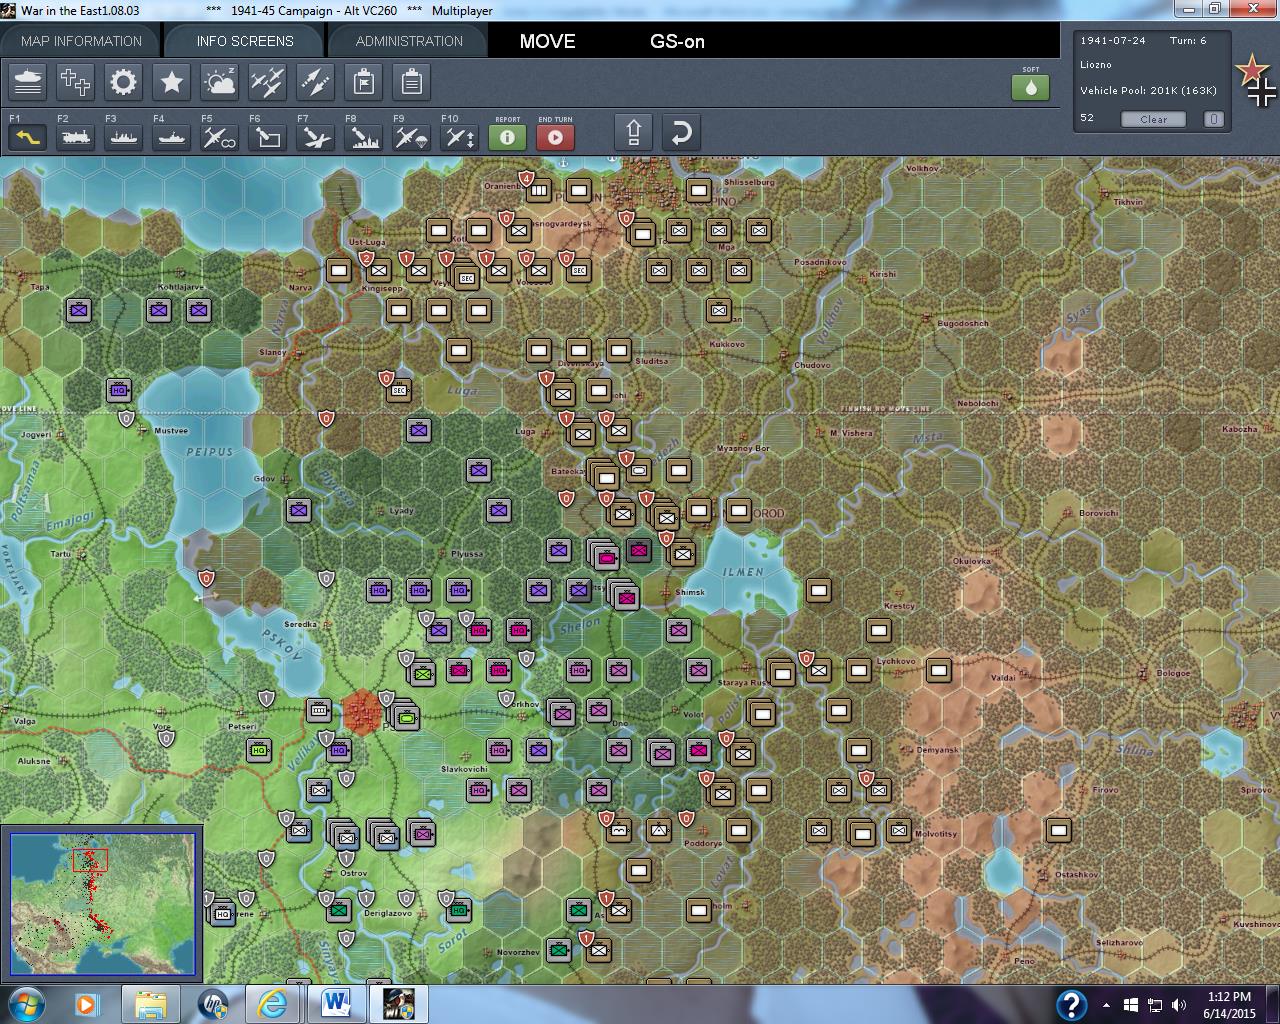Select the green unit counter east of Pskov
This screenshot has width=1280, height=1024.
pos(407,717)
